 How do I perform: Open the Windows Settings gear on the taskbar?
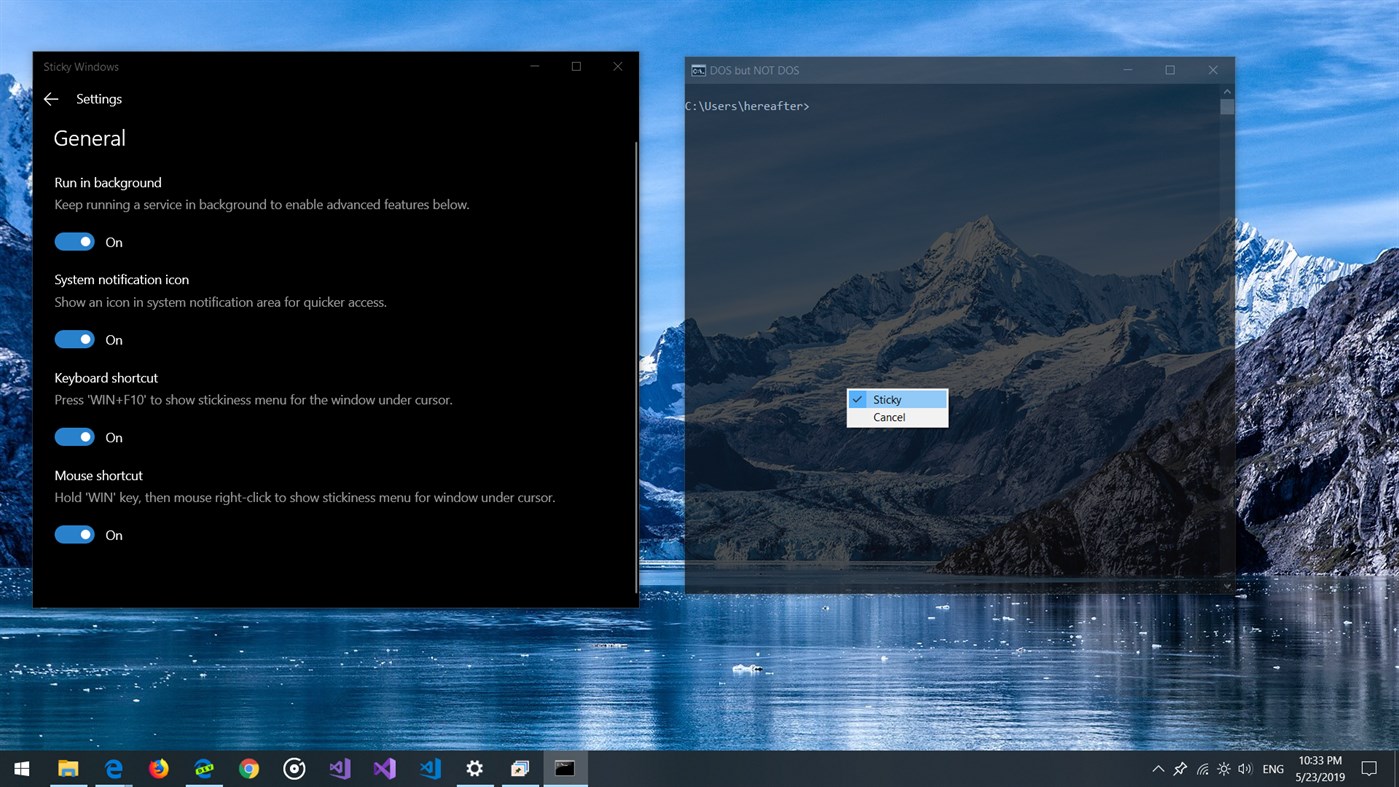pyautogui.click(x=474, y=768)
